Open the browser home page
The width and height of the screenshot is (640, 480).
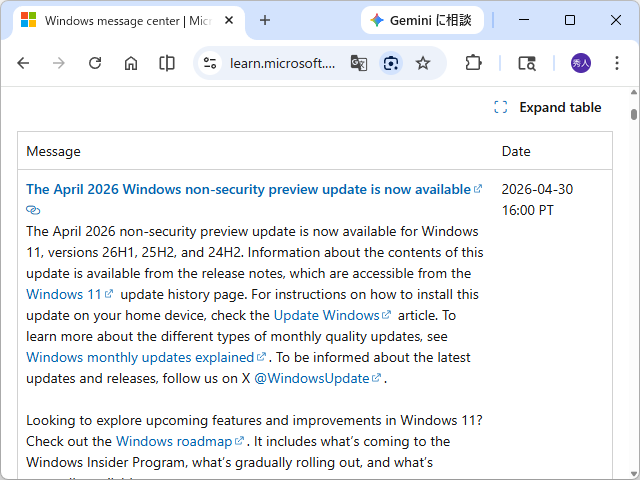tap(131, 63)
